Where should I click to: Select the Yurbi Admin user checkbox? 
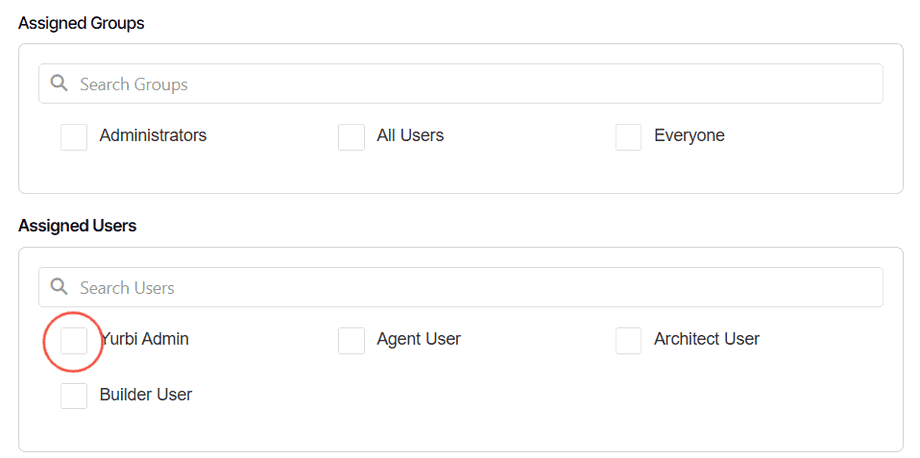point(74,340)
